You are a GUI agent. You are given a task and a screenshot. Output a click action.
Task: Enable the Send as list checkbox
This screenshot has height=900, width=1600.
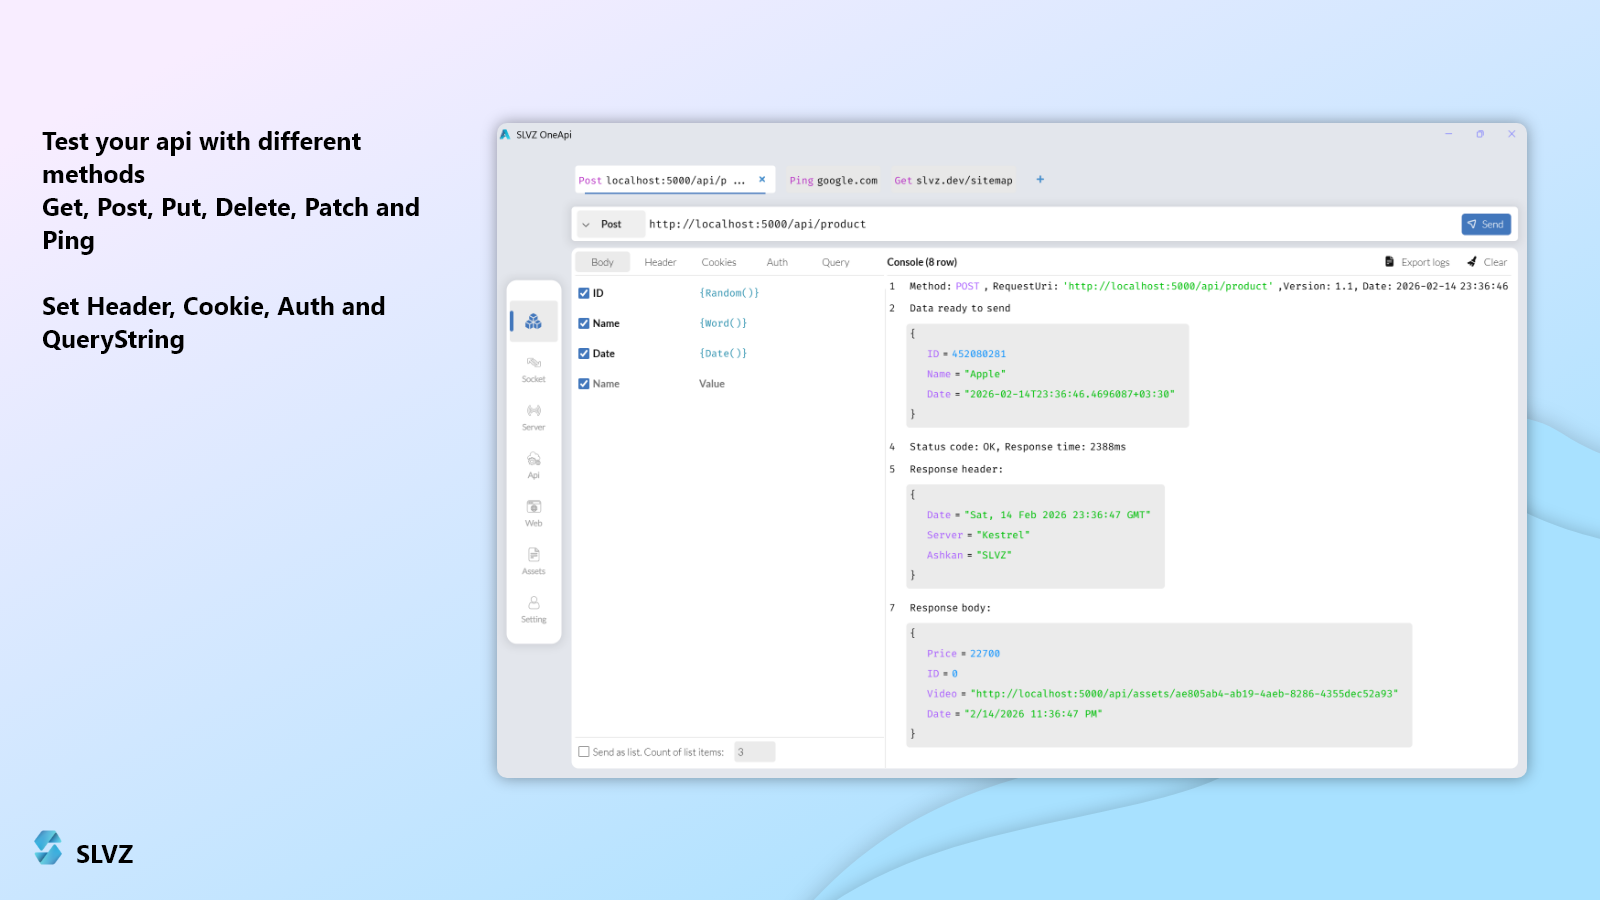click(x=584, y=752)
